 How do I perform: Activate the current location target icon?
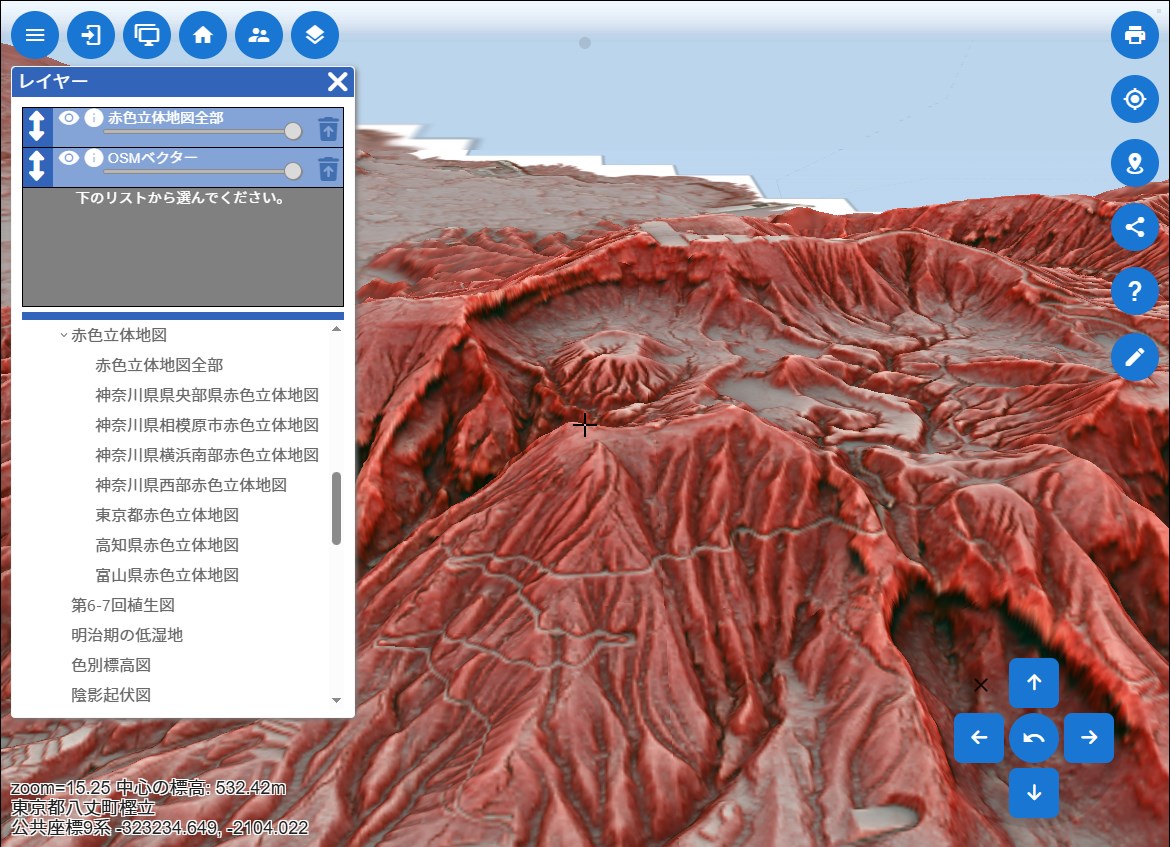point(1134,99)
